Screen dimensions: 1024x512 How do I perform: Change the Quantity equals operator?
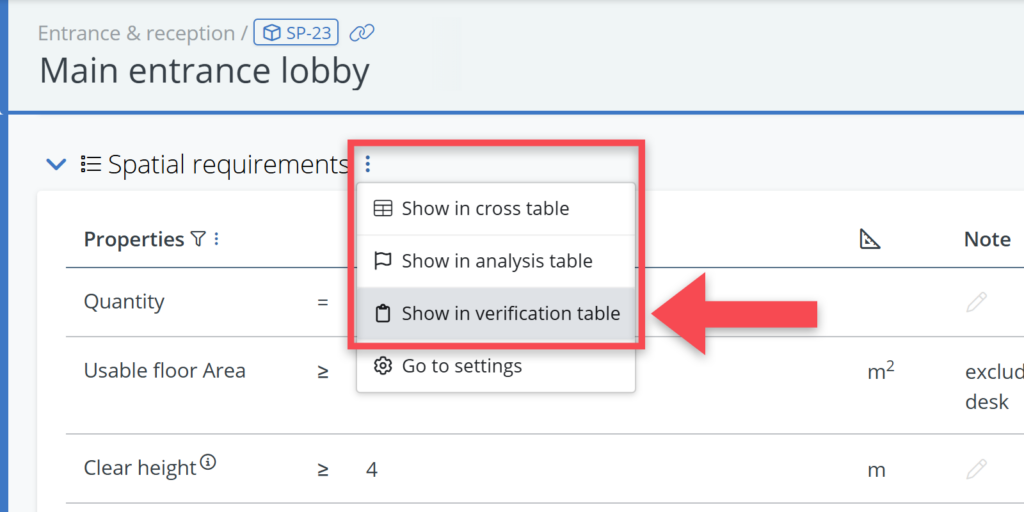click(323, 302)
